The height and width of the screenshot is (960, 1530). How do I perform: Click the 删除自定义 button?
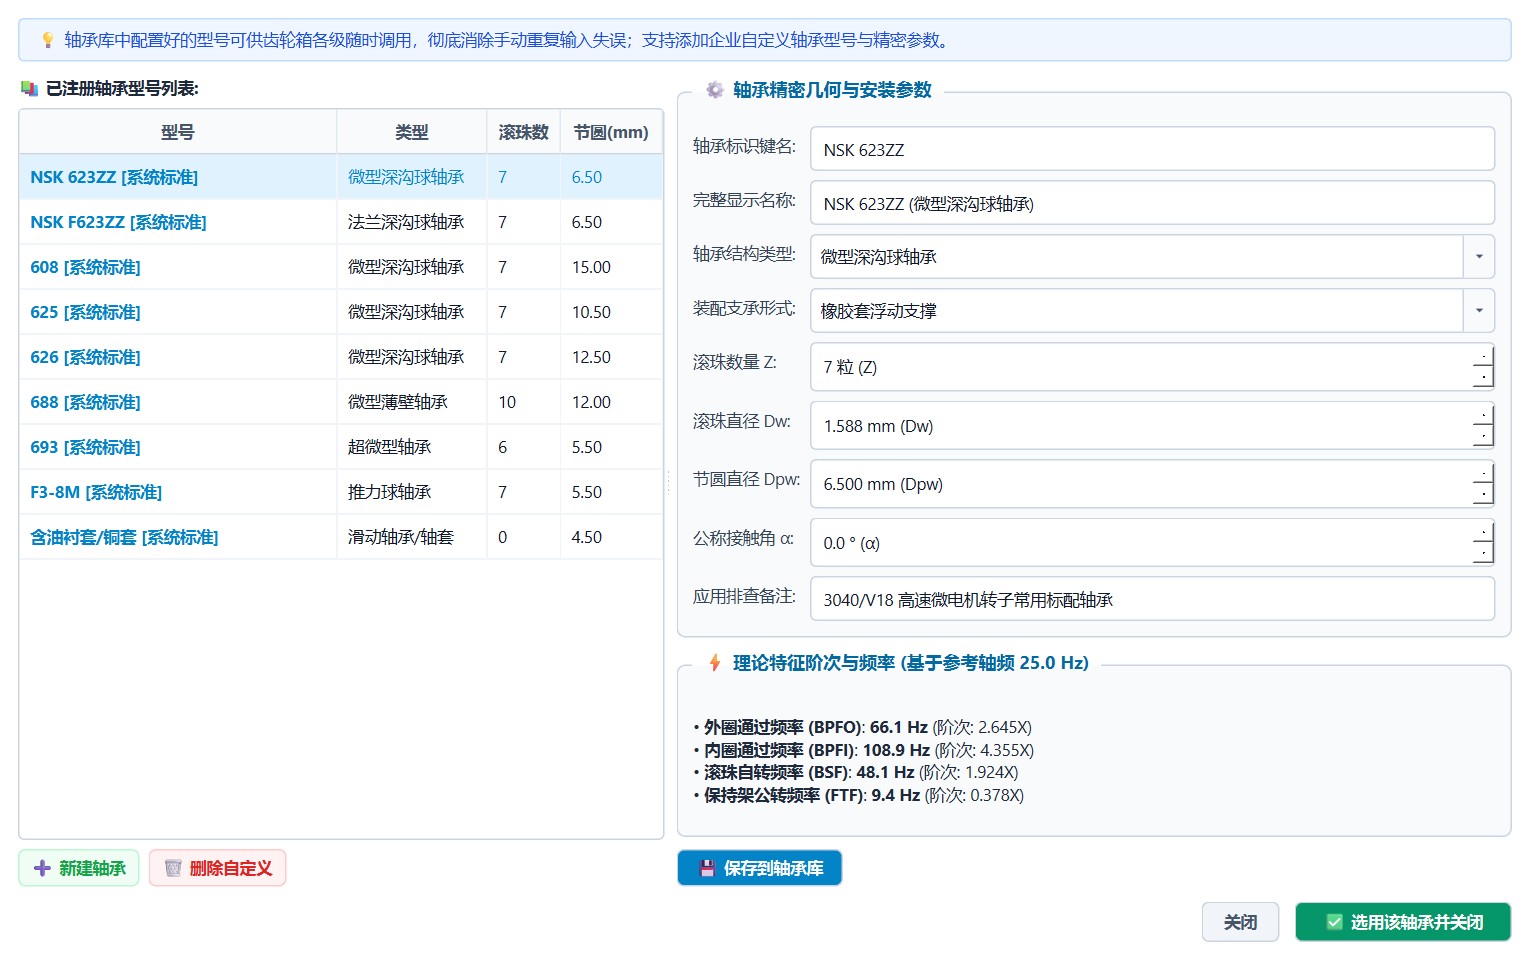pyautogui.click(x=218, y=868)
